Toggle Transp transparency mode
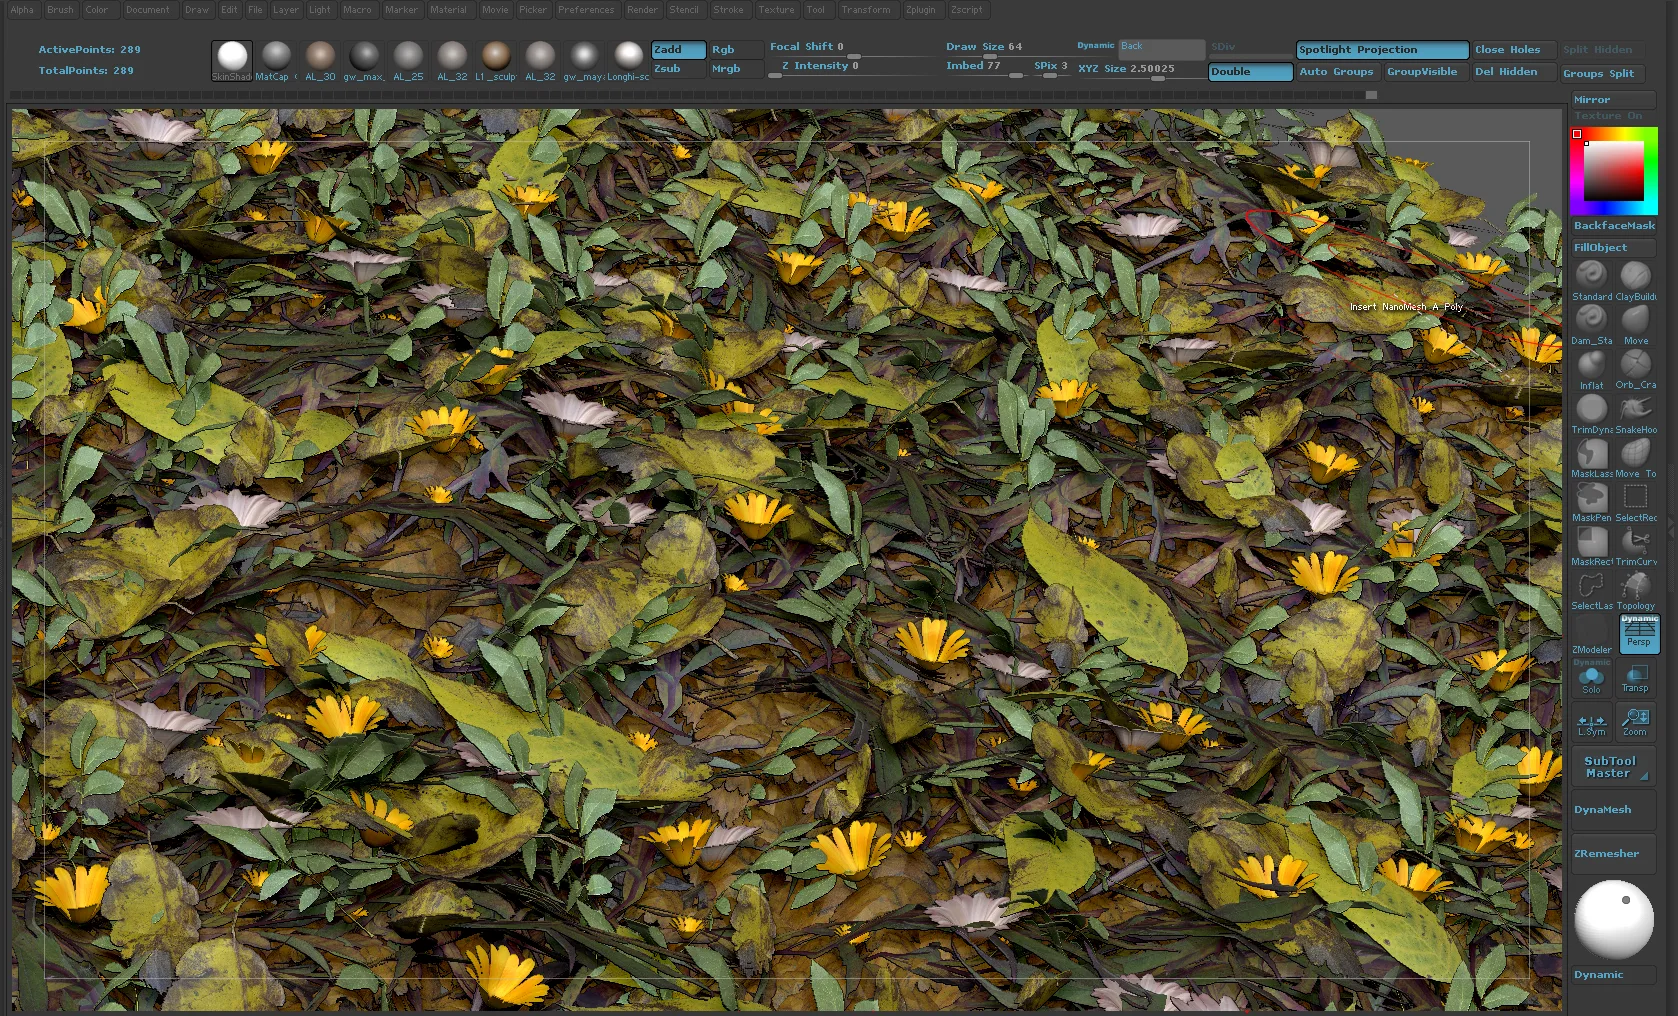 pyautogui.click(x=1636, y=679)
